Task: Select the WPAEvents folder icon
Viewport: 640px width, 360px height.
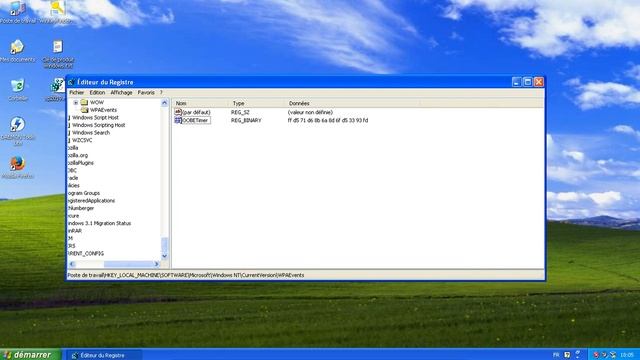Action: click(84, 110)
